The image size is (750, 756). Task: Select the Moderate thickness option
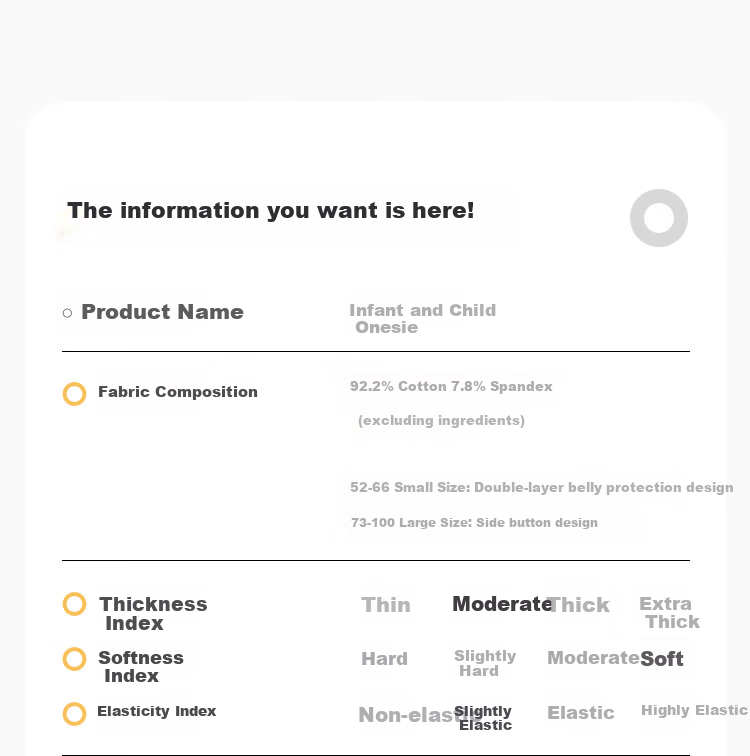502,604
